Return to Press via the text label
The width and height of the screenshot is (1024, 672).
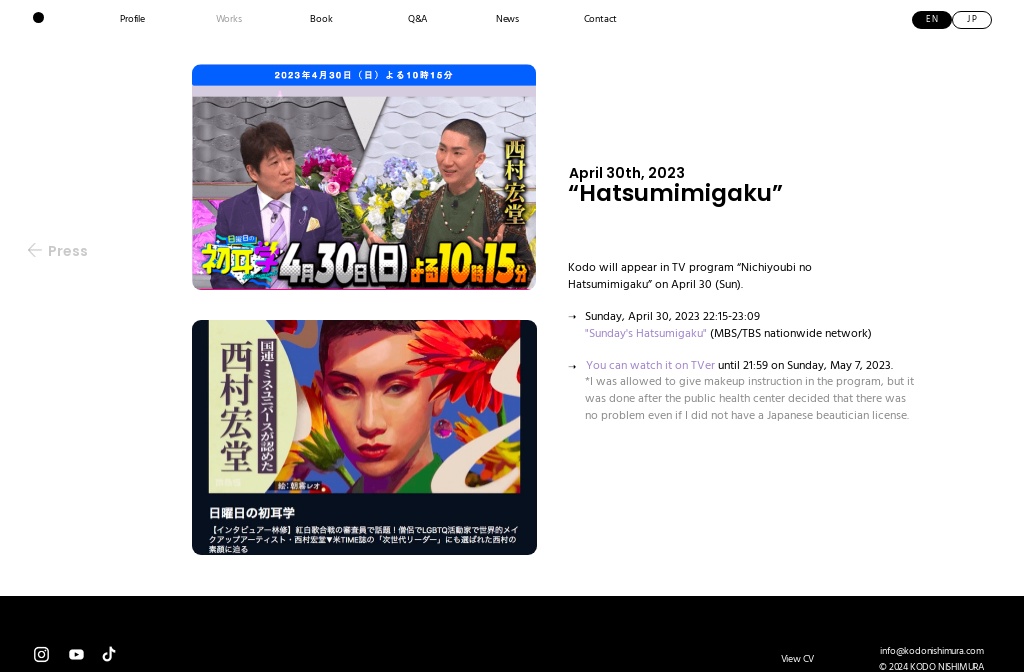[68, 251]
